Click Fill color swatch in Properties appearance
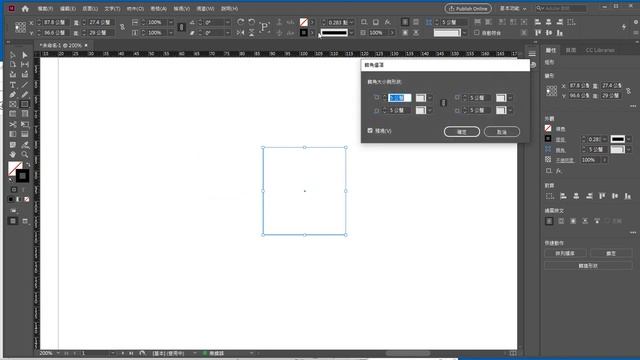 (548, 129)
